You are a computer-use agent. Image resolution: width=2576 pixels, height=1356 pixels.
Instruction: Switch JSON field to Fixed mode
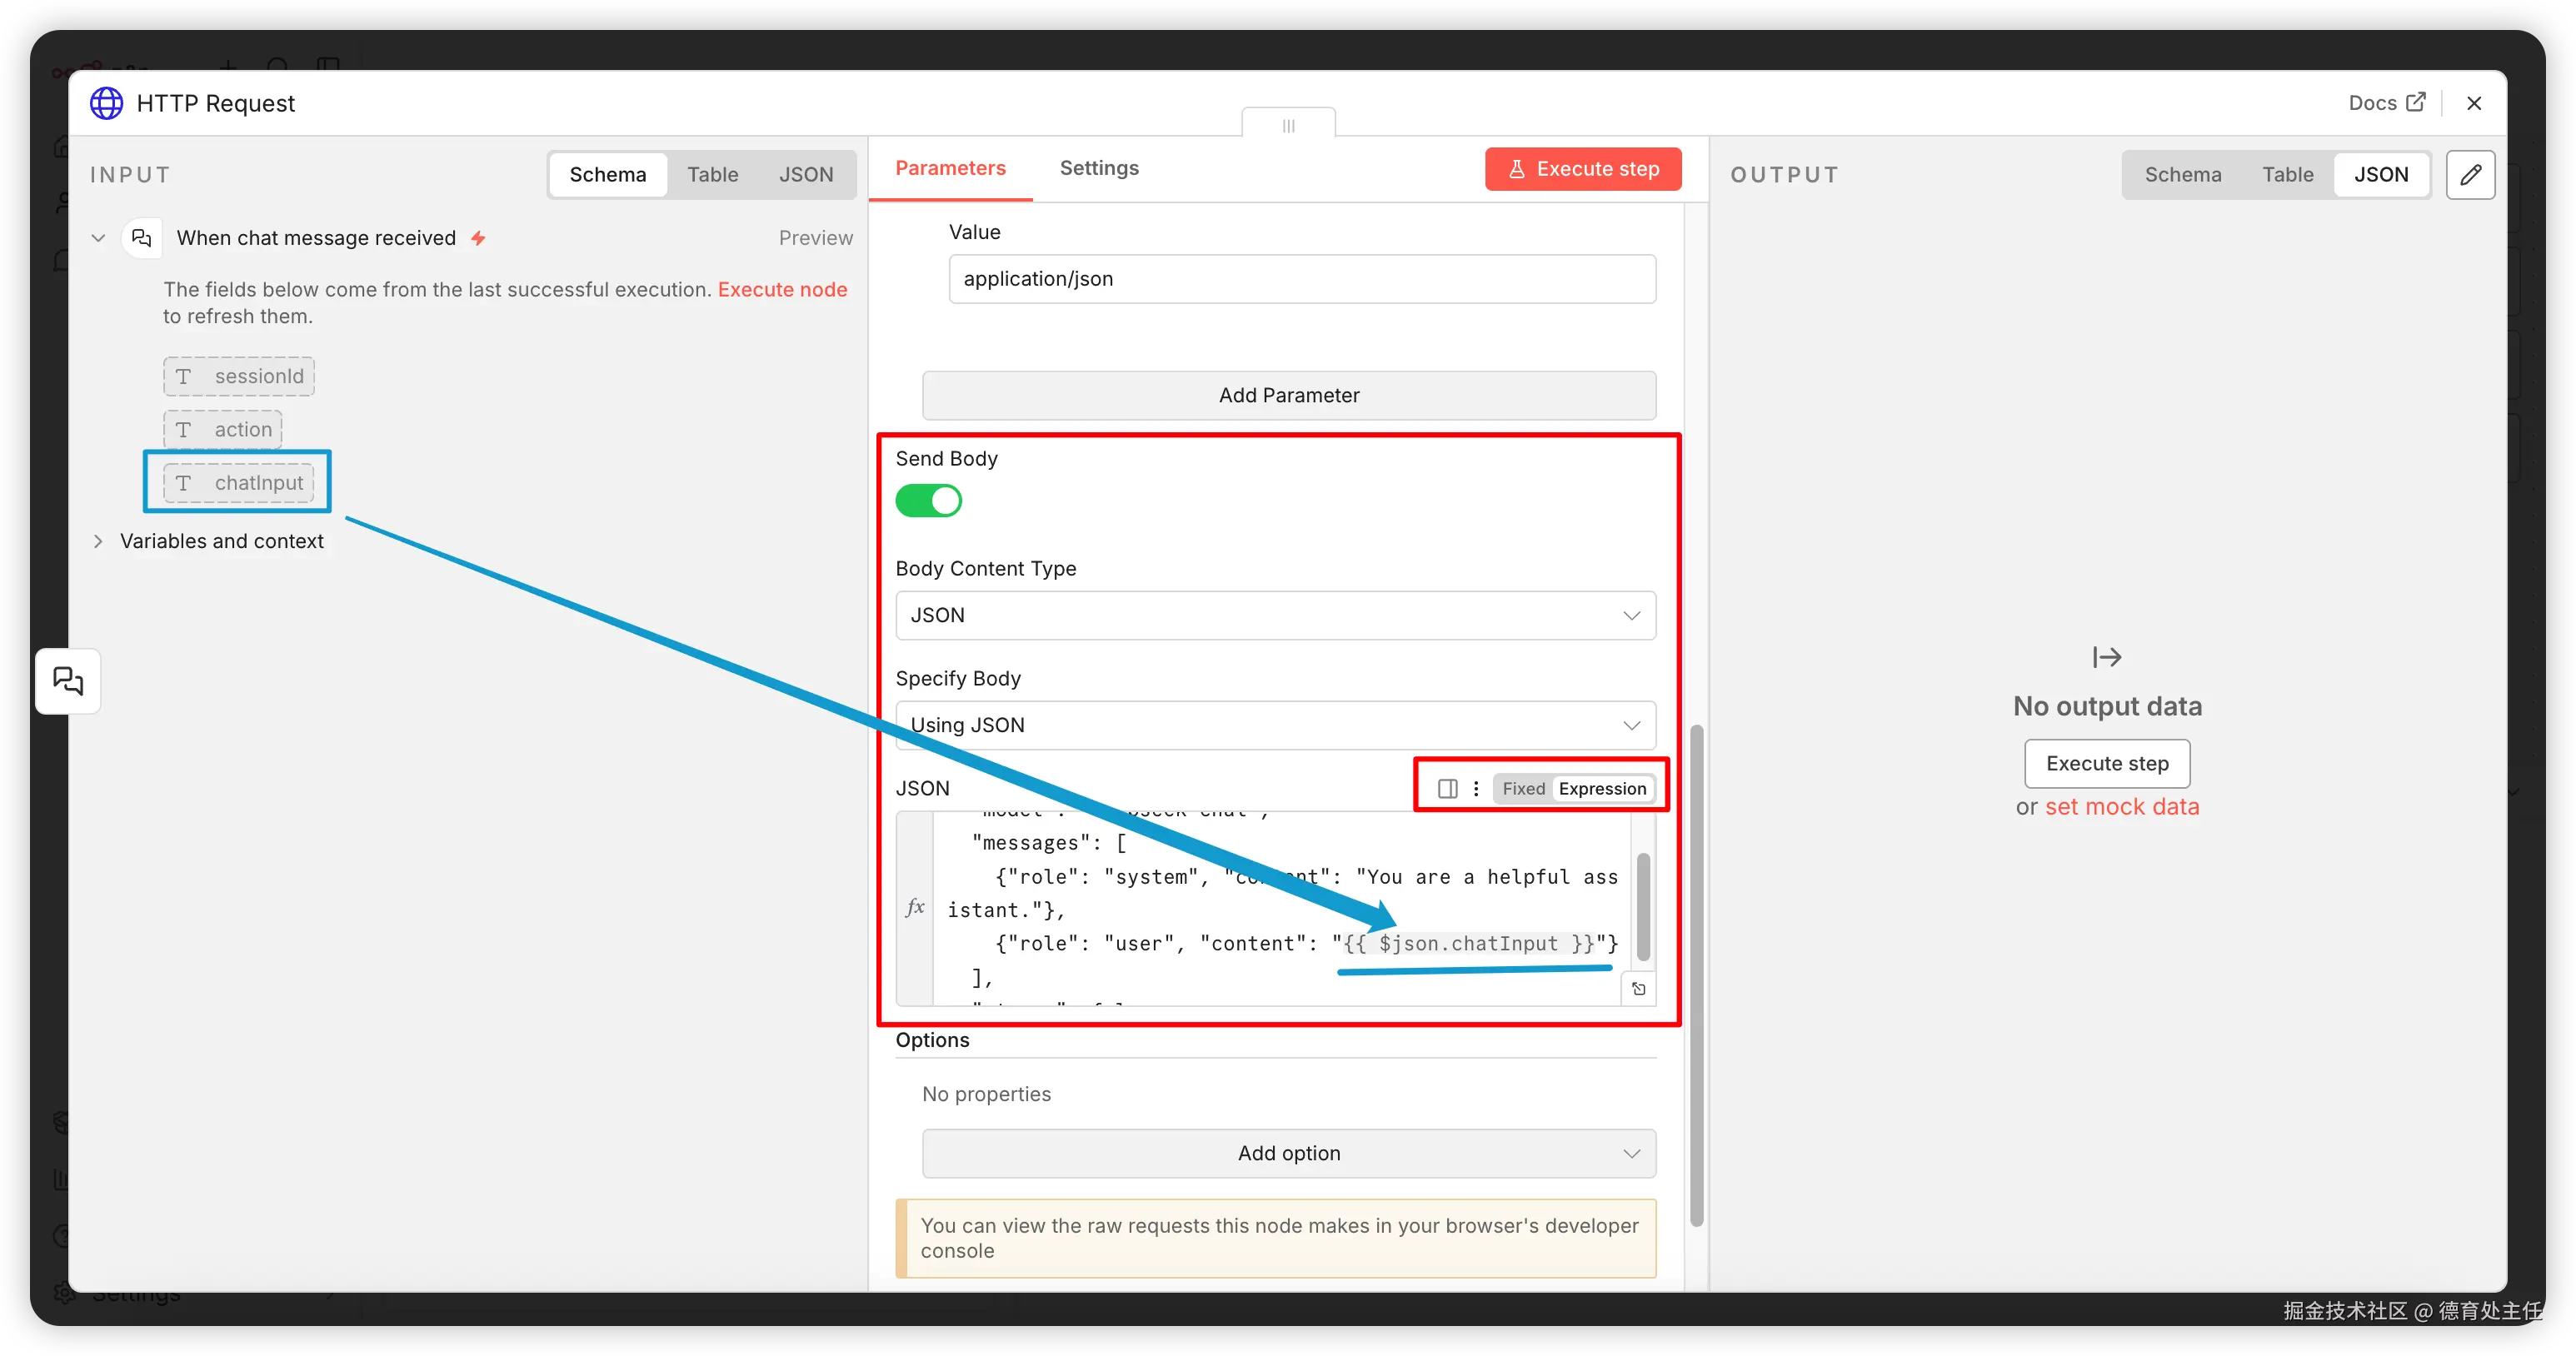pyautogui.click(x=1523, y=789)
